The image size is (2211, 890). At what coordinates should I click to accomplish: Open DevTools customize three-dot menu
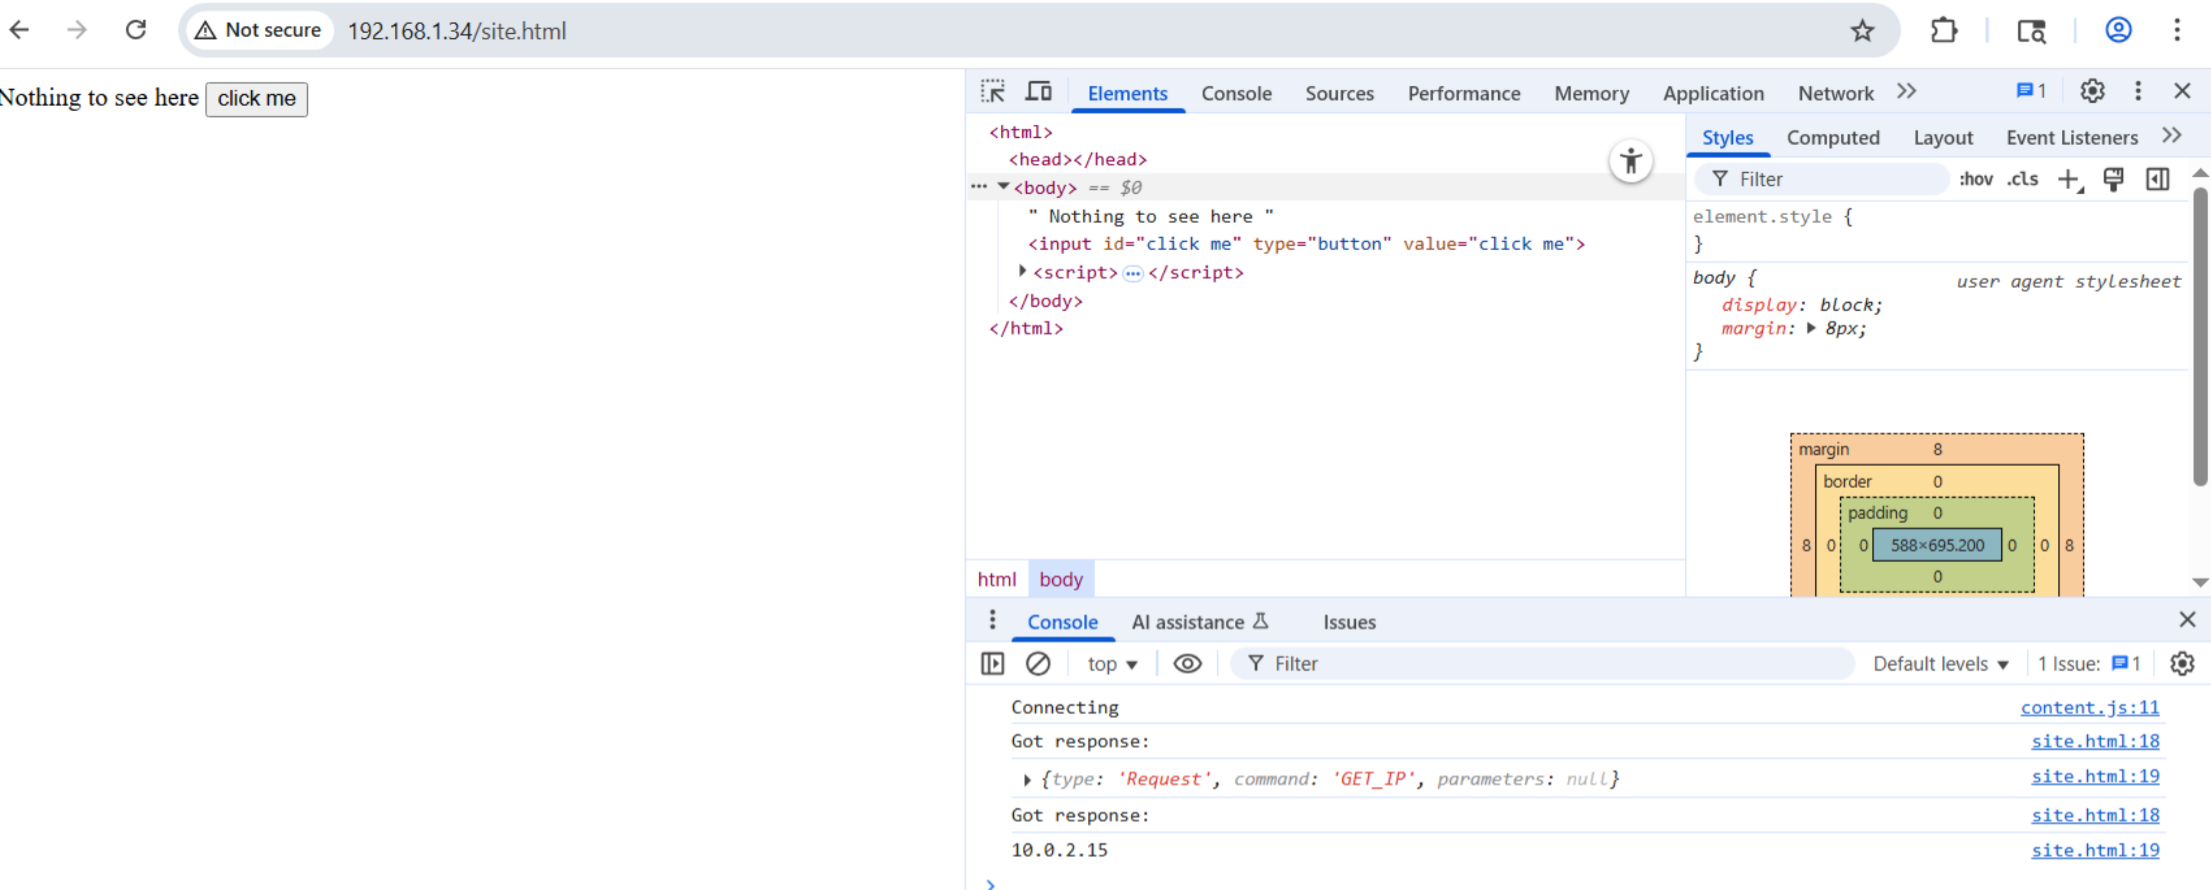[2138, 92]
